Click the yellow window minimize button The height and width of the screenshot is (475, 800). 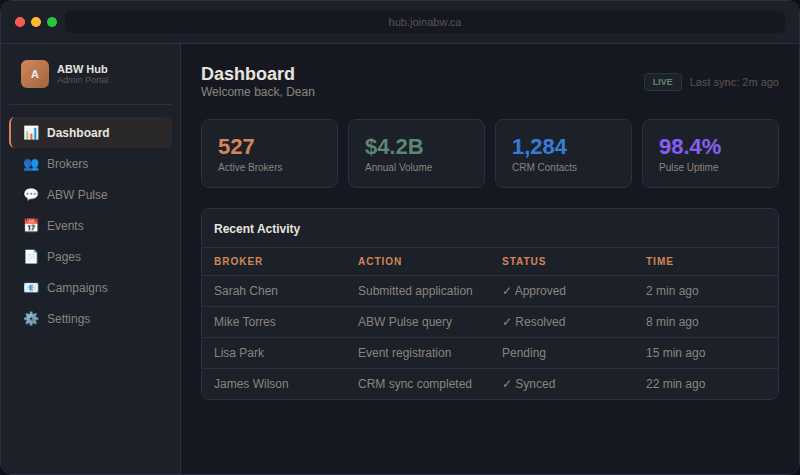pyautogui.click(x=36, y=22)
